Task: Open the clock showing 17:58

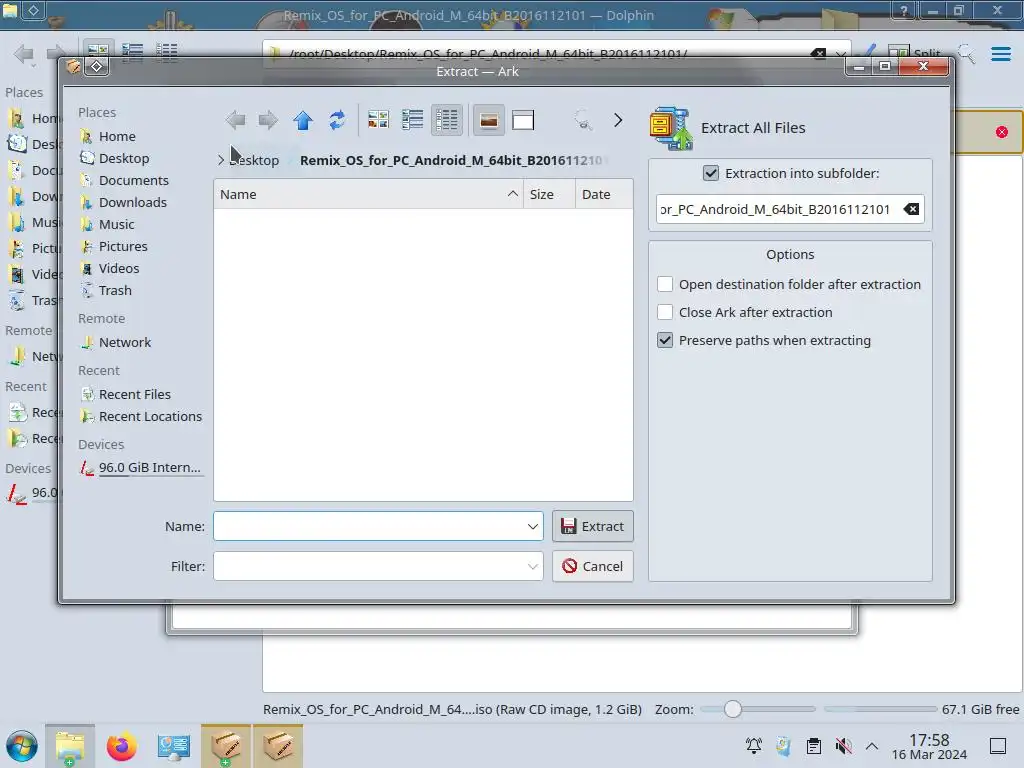Action: 929,746
